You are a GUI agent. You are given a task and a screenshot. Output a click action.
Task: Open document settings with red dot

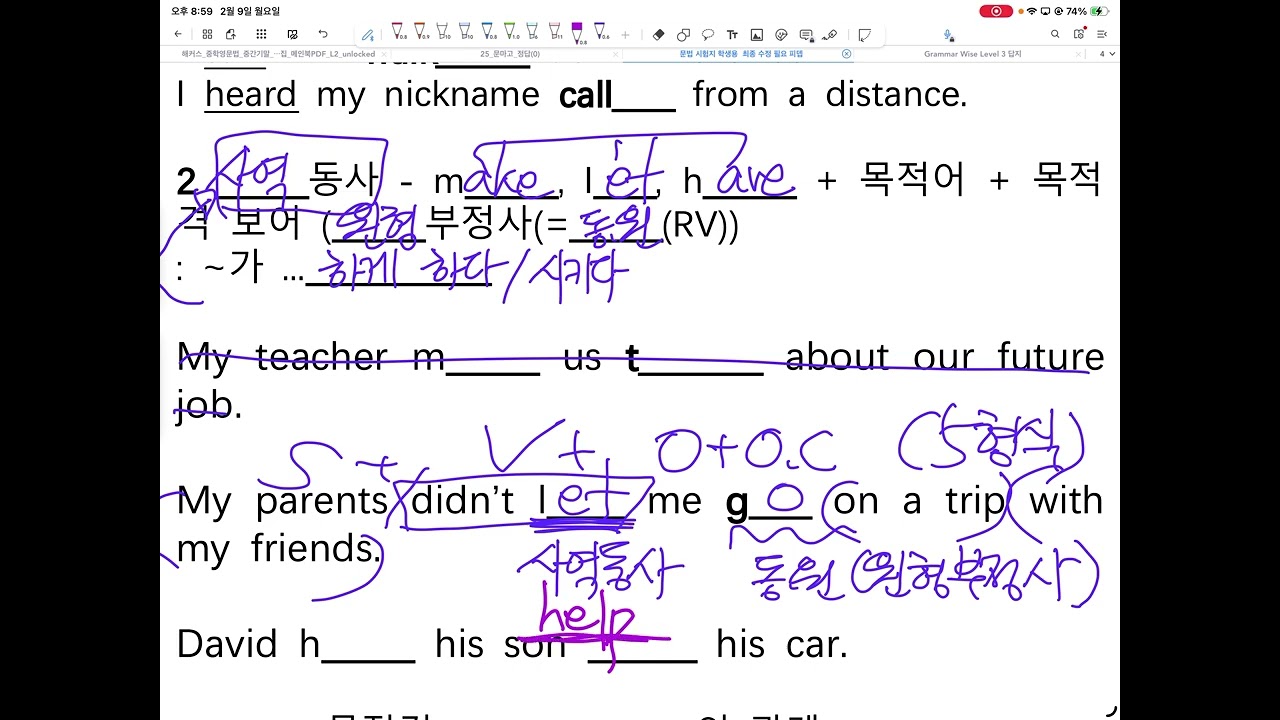pos(1079,34)
